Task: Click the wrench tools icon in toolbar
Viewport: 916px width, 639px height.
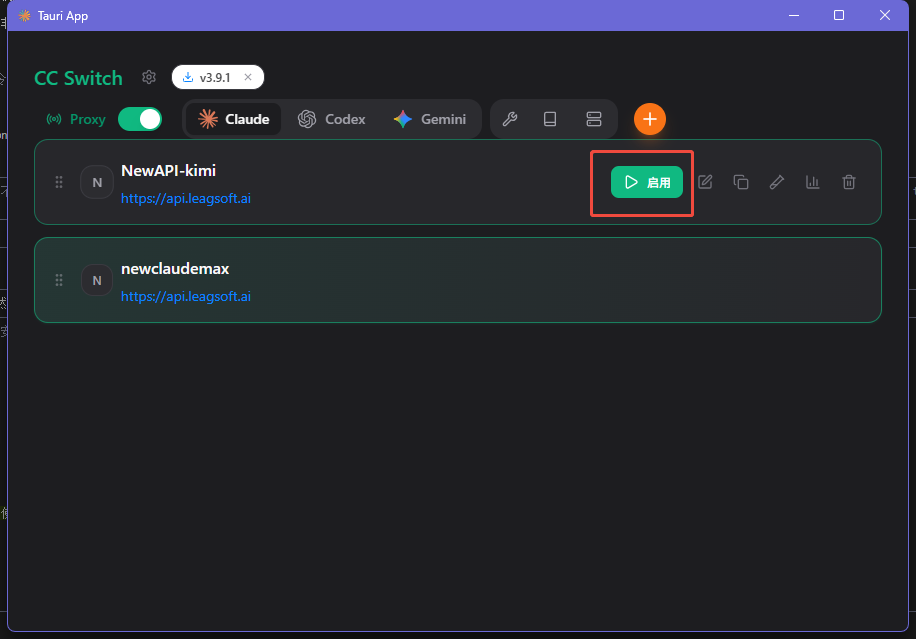Action: (509, 119)
